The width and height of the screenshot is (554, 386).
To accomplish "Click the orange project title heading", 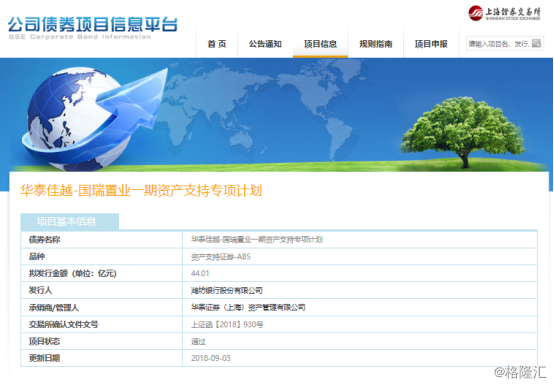I will pos(141,191).
